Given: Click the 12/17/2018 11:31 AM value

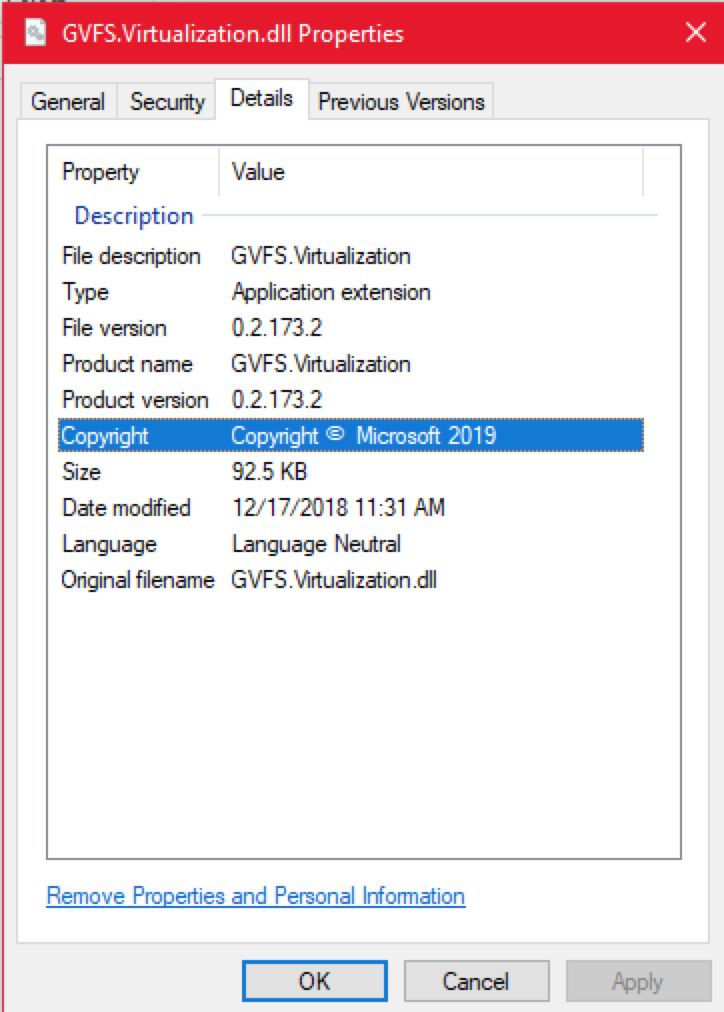Looking at the screenshot, I should tap(338, 508).
